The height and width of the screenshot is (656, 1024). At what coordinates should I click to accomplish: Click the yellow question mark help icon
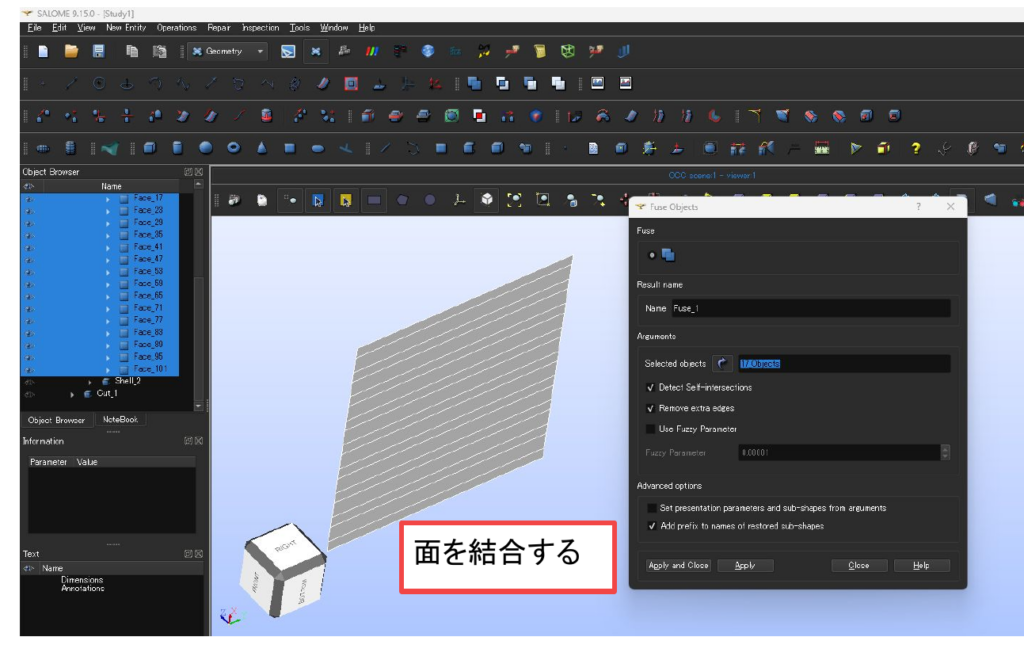914,148
